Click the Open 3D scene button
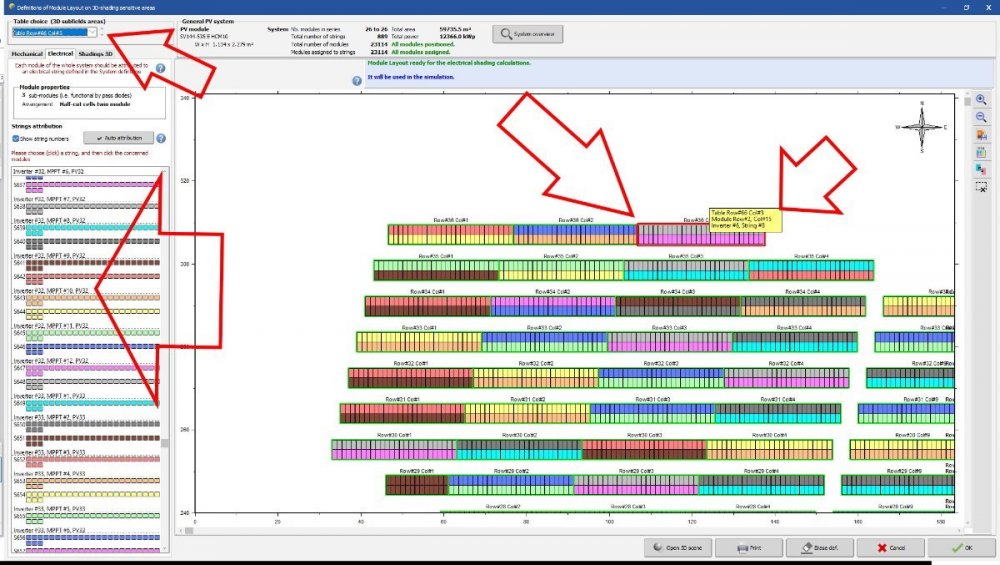This screenshot has width=1000, height=565. point(677,548)
